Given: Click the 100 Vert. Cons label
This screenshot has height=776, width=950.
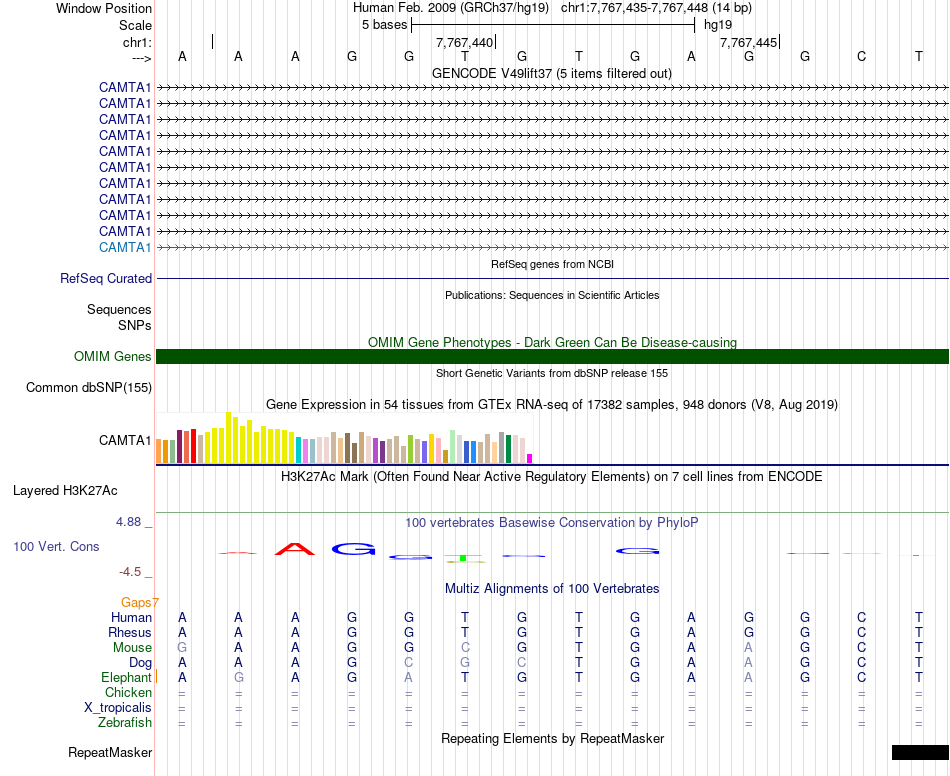Looking at the screenshot, I should click(56, 546).
